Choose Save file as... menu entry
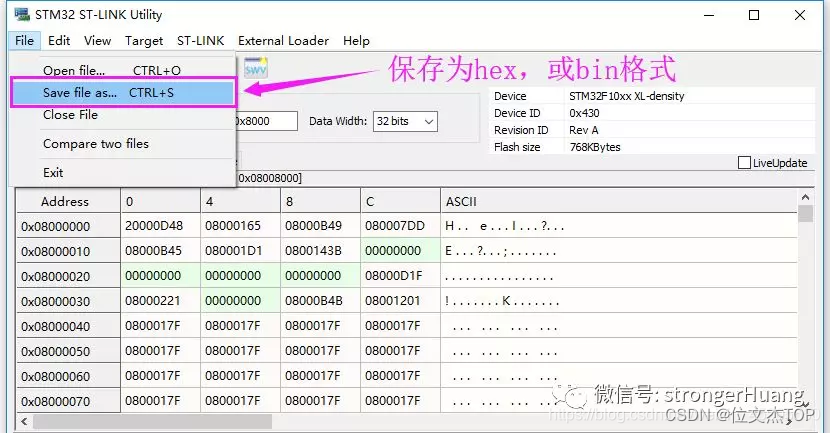This screenshot has height=433, width=830. pos(123,93)
